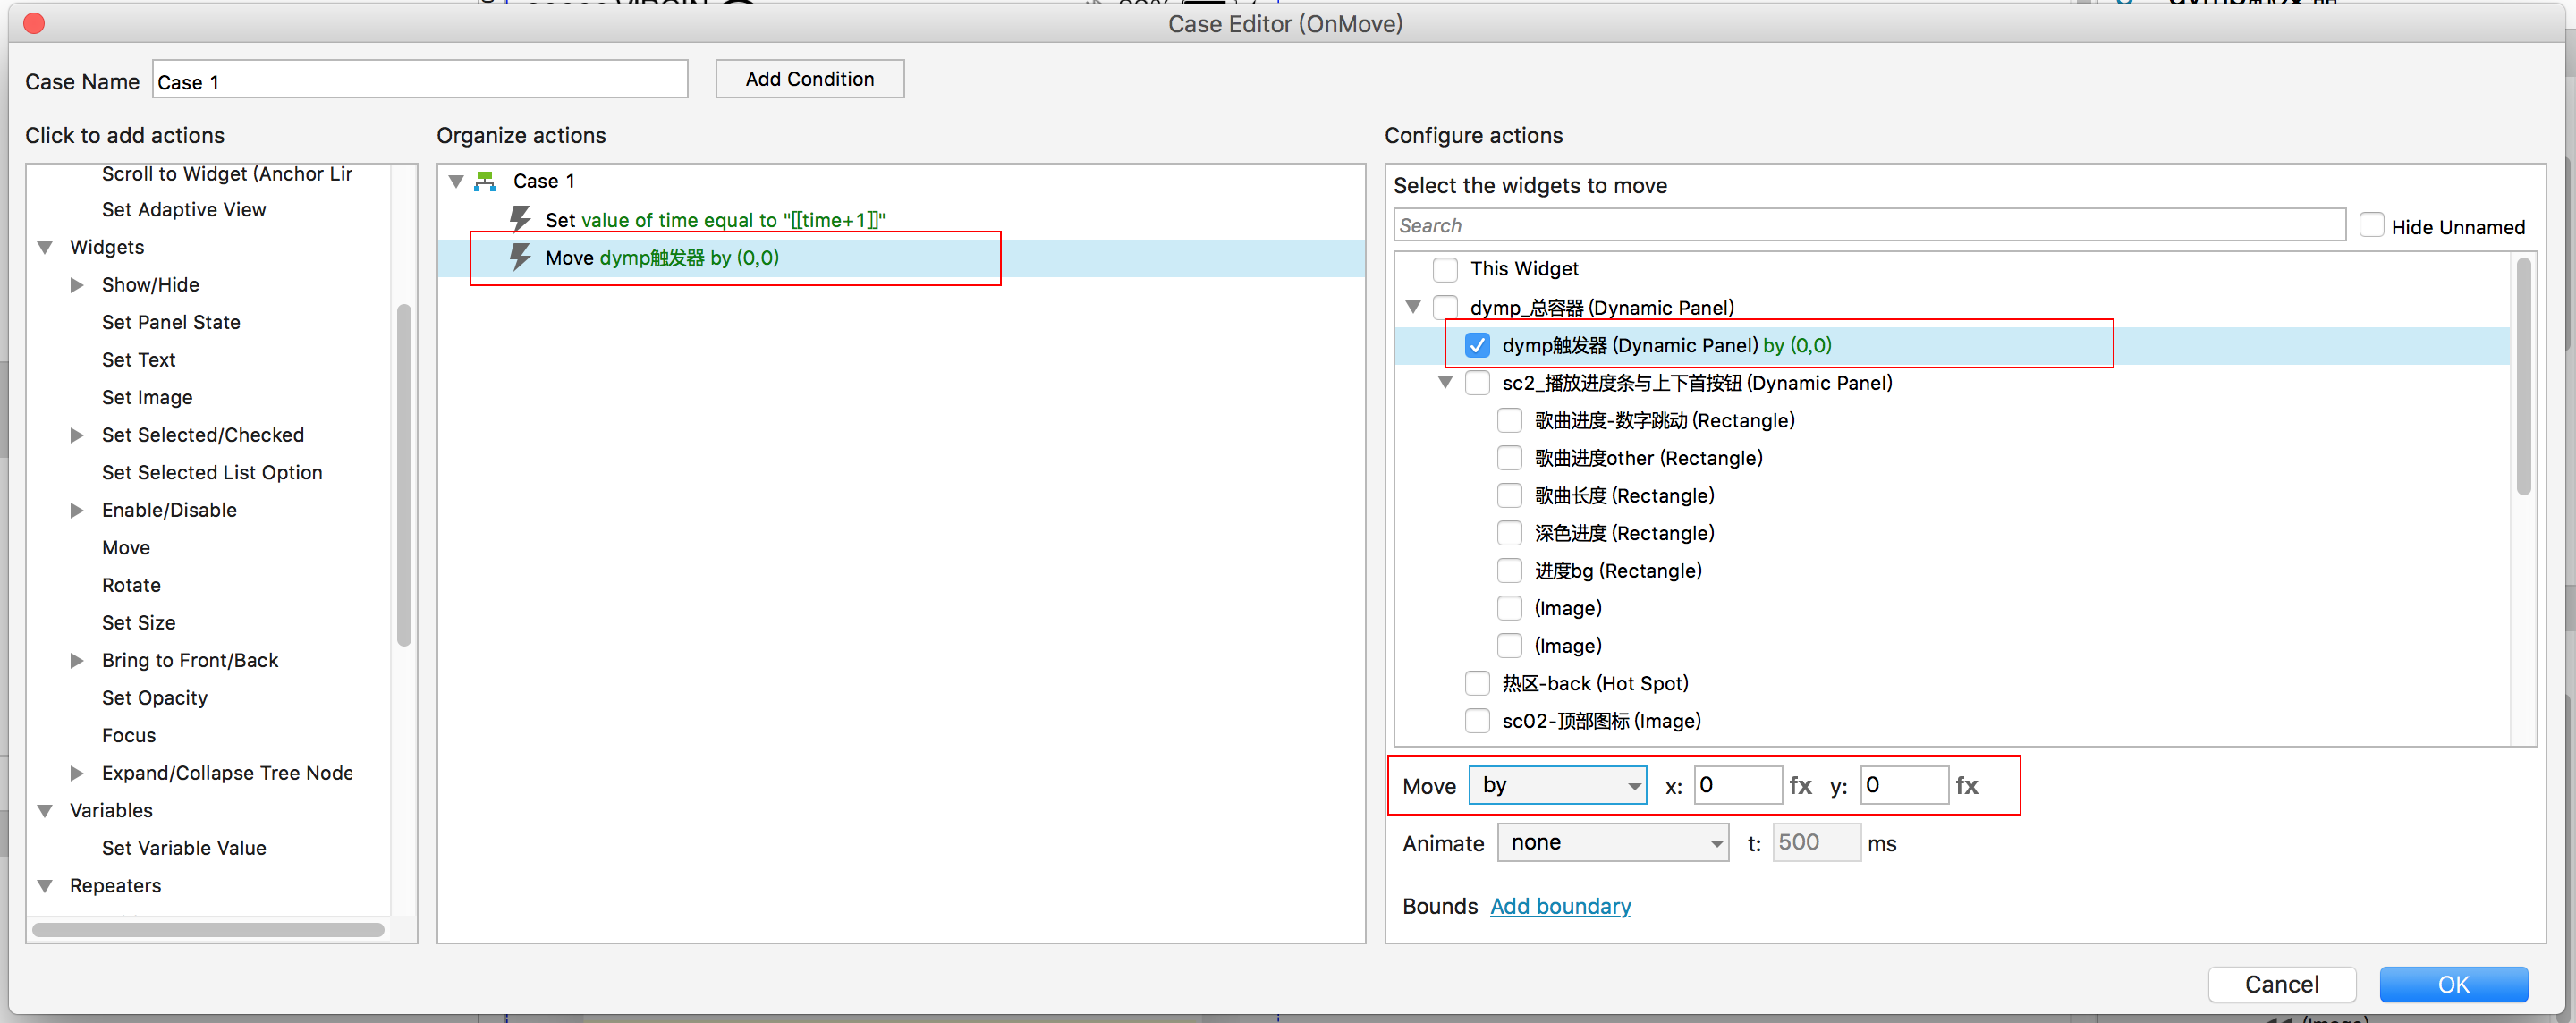This screenshot has width=2576, height=1023.
Task: Collapse the Case 1 tree node
Action: 456,181
